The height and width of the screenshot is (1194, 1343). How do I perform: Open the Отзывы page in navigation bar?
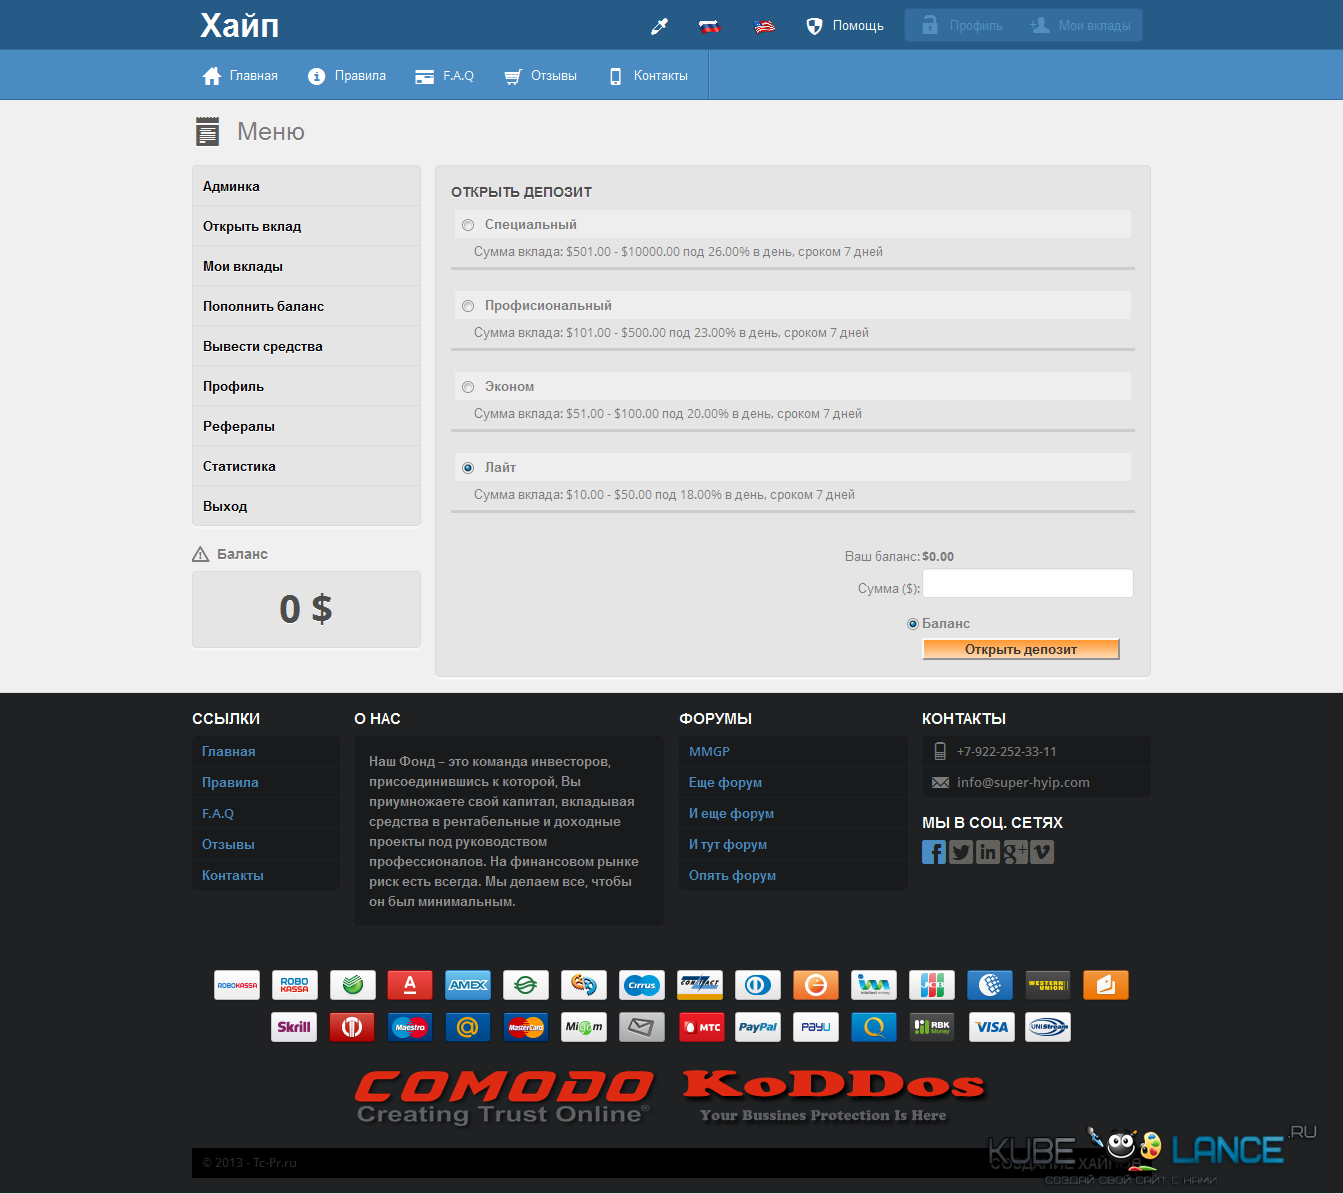pos(541,76)
